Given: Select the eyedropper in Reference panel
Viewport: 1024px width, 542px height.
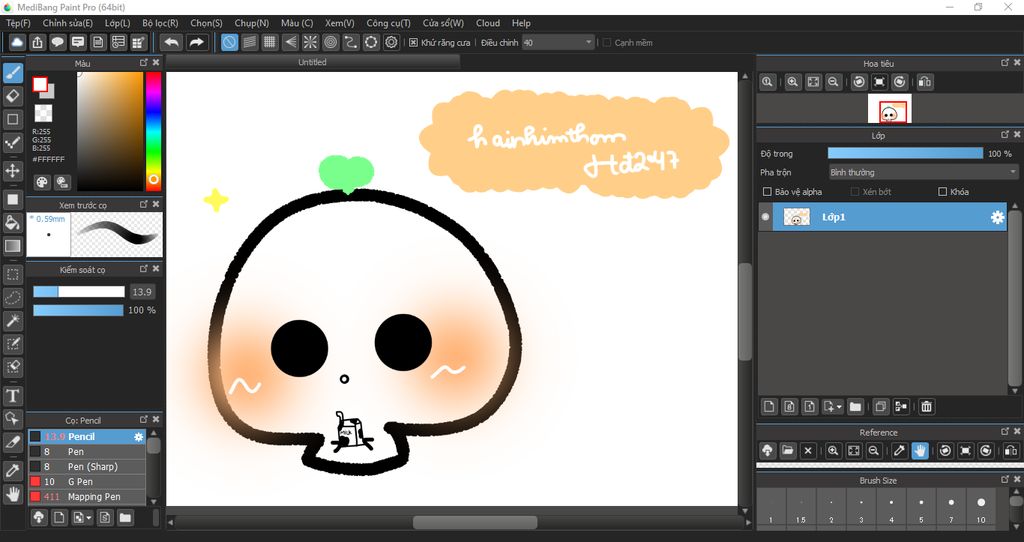Looking at the screenshot, I should pos(899,451).
